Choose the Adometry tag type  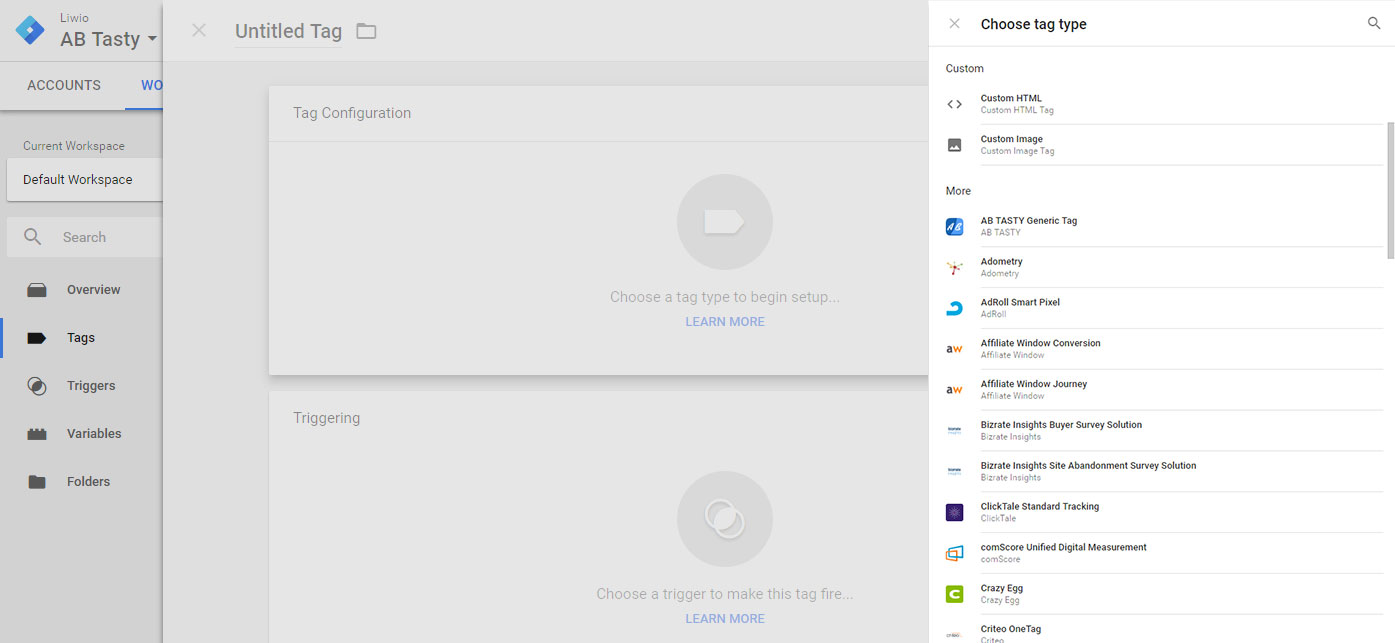pyautogui.click(x=1164, y=267)
